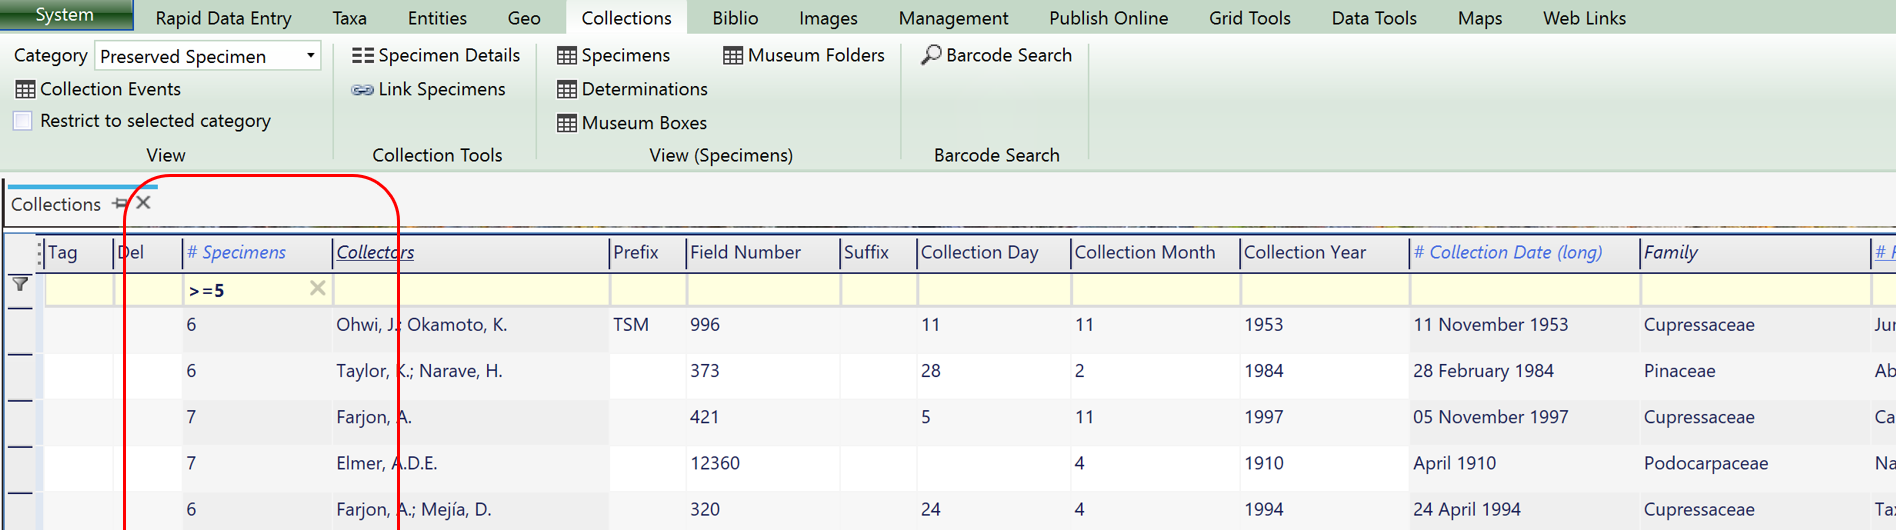
Task: Select the Geo ribbon tab
Action: (x=524, y=18)
